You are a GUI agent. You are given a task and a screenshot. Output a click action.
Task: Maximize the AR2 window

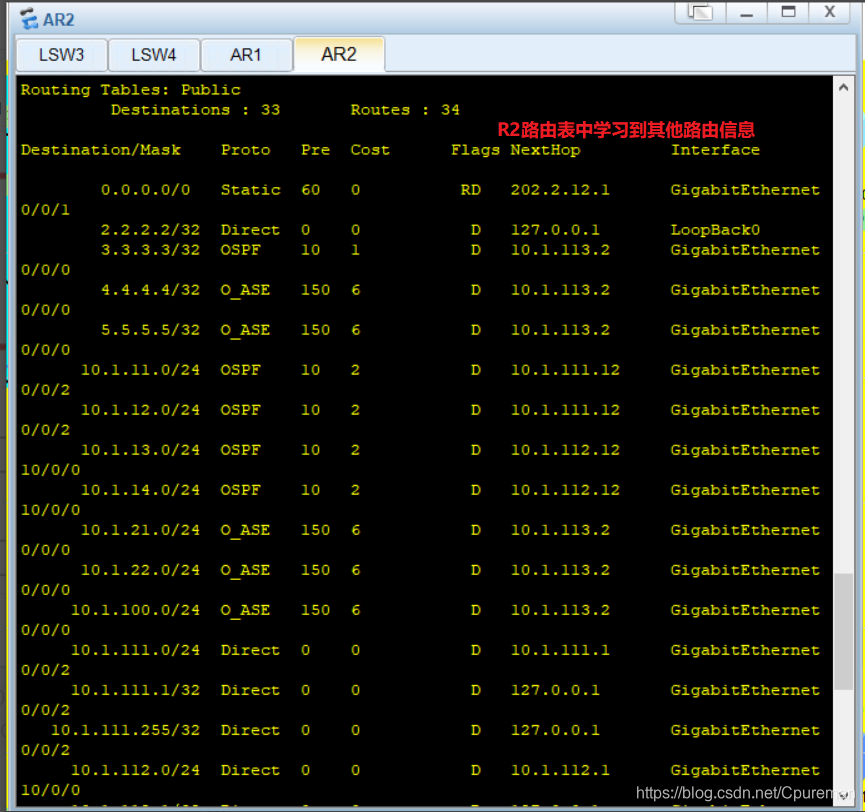(788, 12)
